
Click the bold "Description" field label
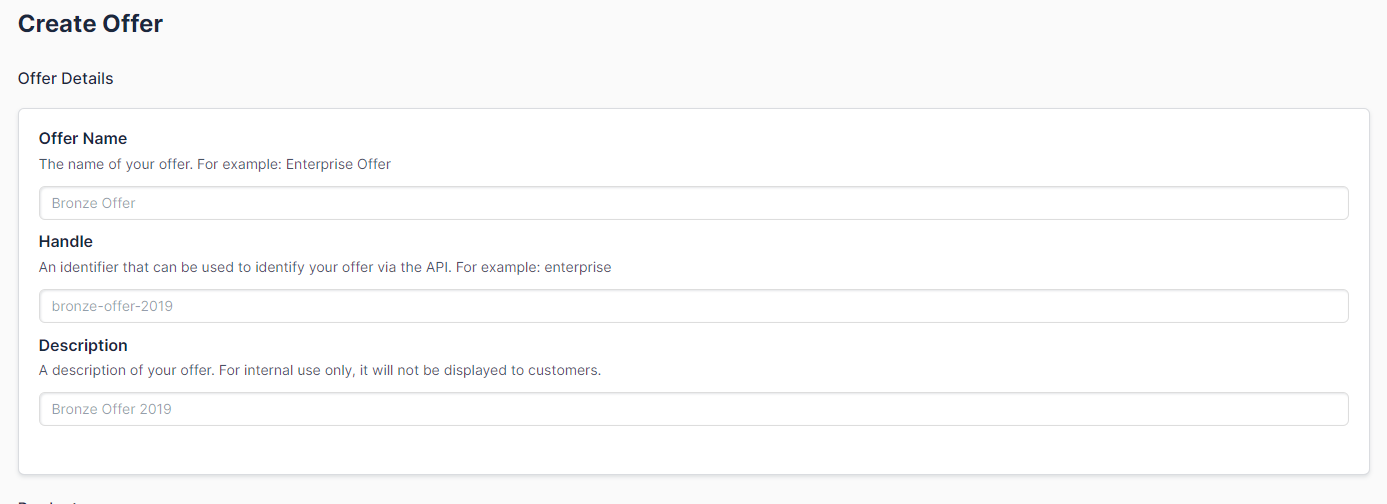[x=83, y=345]
